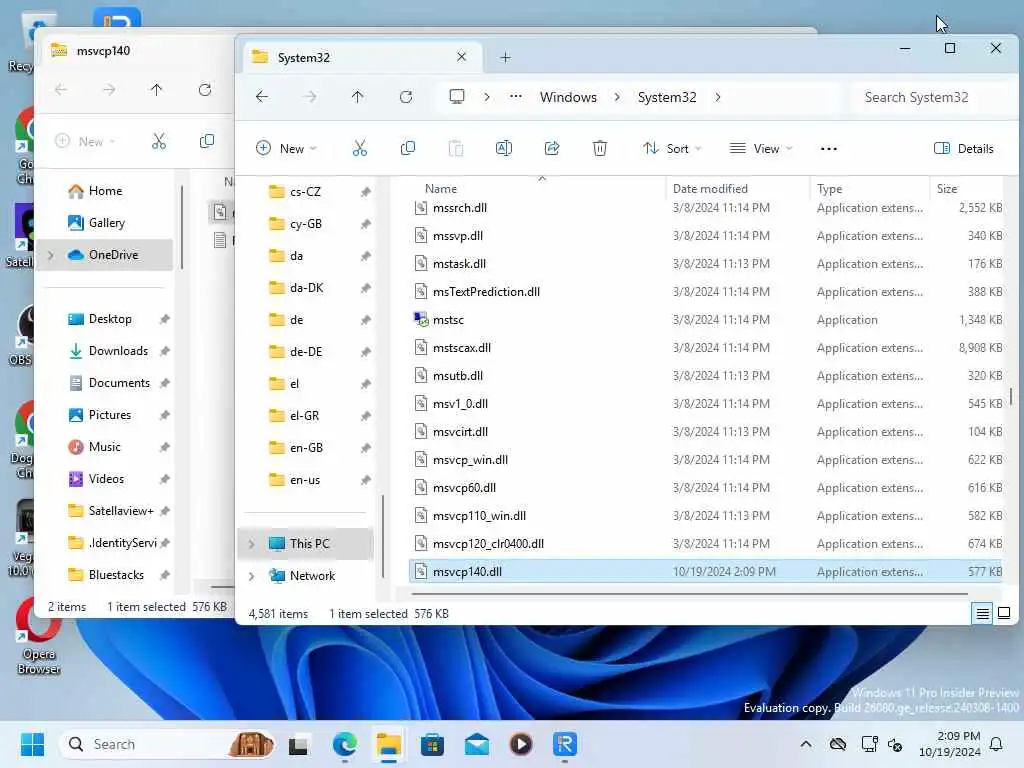Click Windows in the breadcrumb path
1024x768 pixels.
568,97
